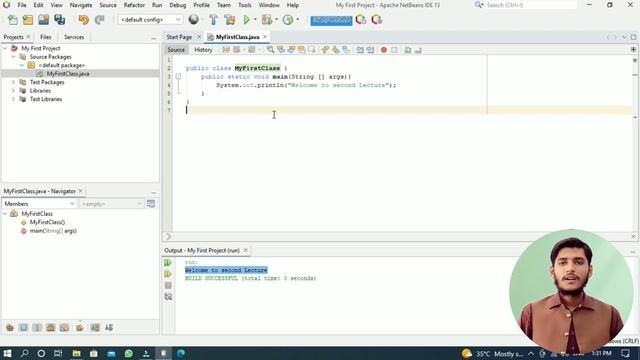Screen dimensions: 640x360
Task: Click the Stop icon in Output sidebar
Action: click(x=168, y=285)
